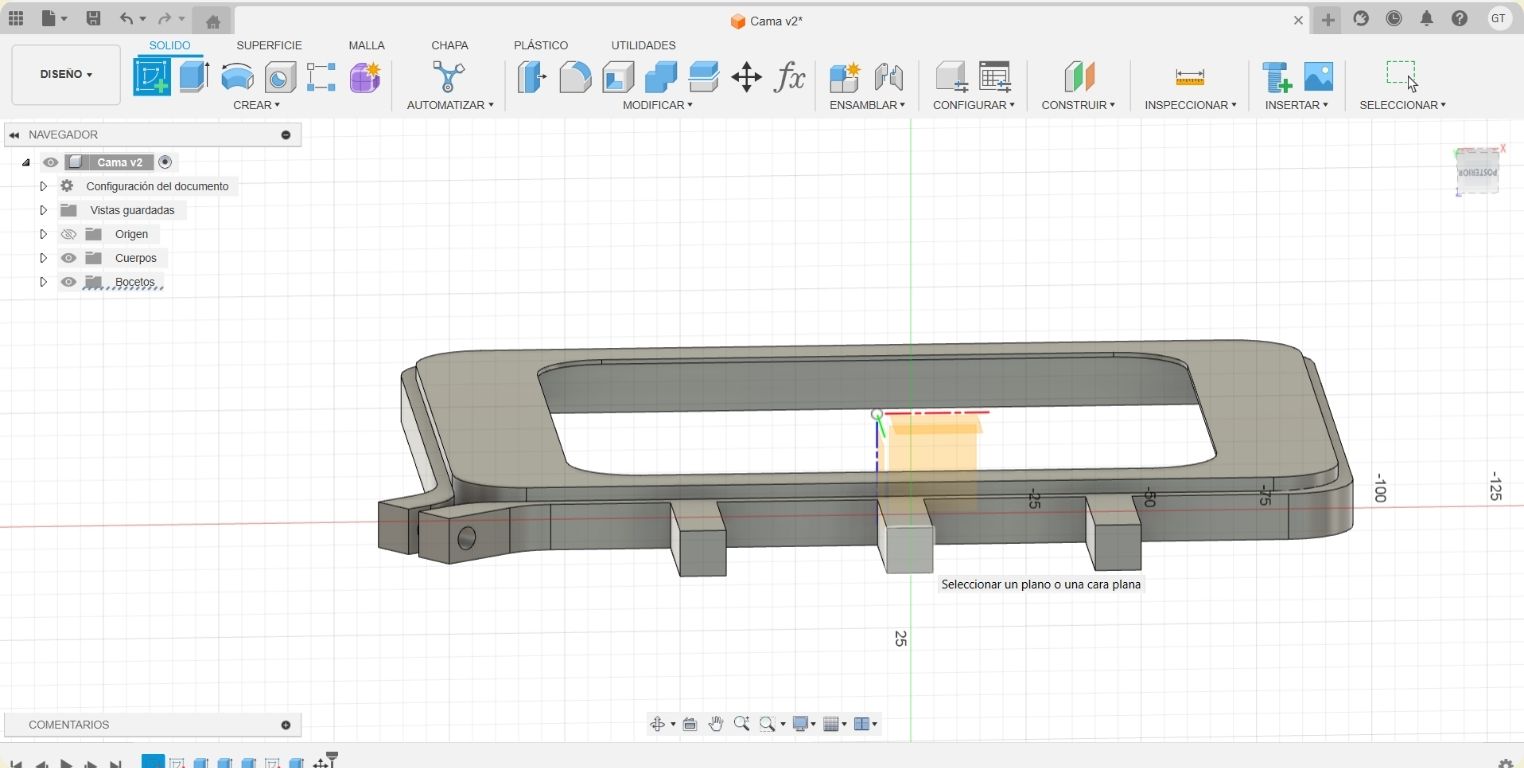Switch to the MALLA tab
This screenshot has width=1524, height=768.
pyautogui.click(x=367, y=45)
